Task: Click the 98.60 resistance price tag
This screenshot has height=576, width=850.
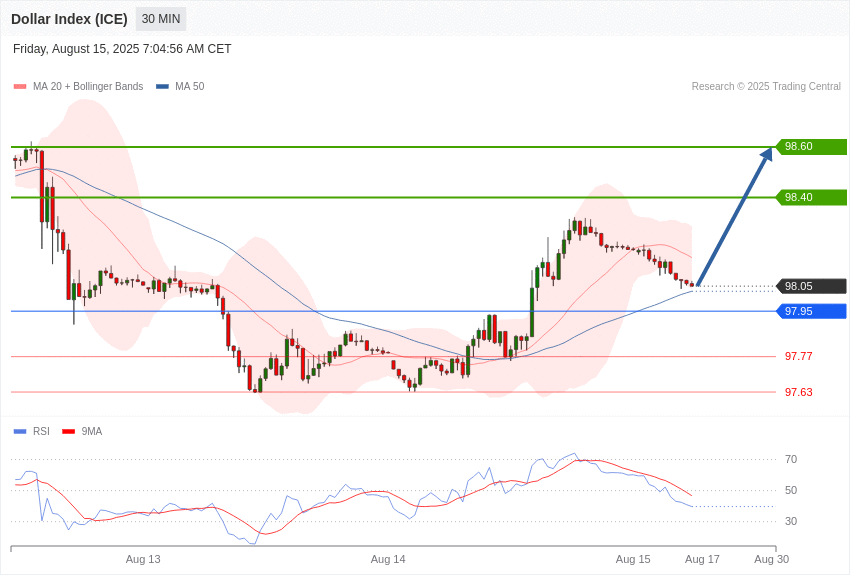Action: coord(812,146)
